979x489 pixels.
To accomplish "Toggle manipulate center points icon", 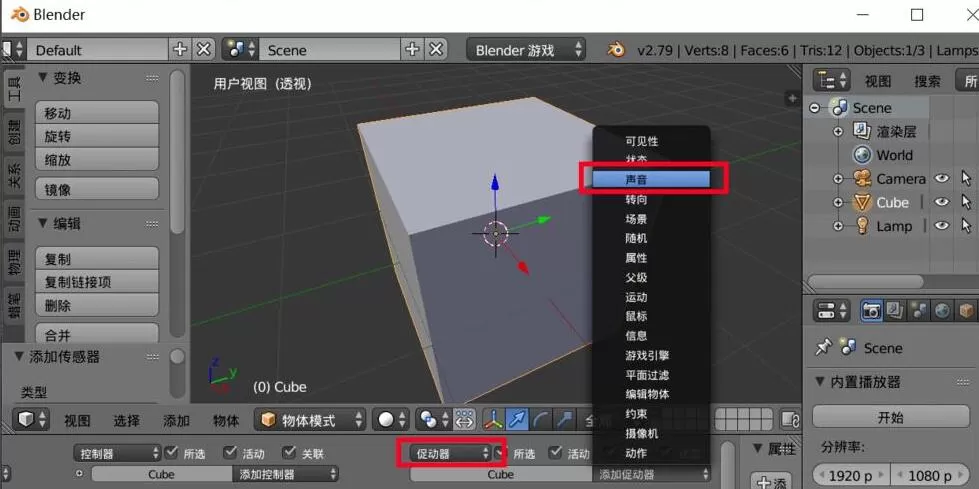I will (464, 420).
